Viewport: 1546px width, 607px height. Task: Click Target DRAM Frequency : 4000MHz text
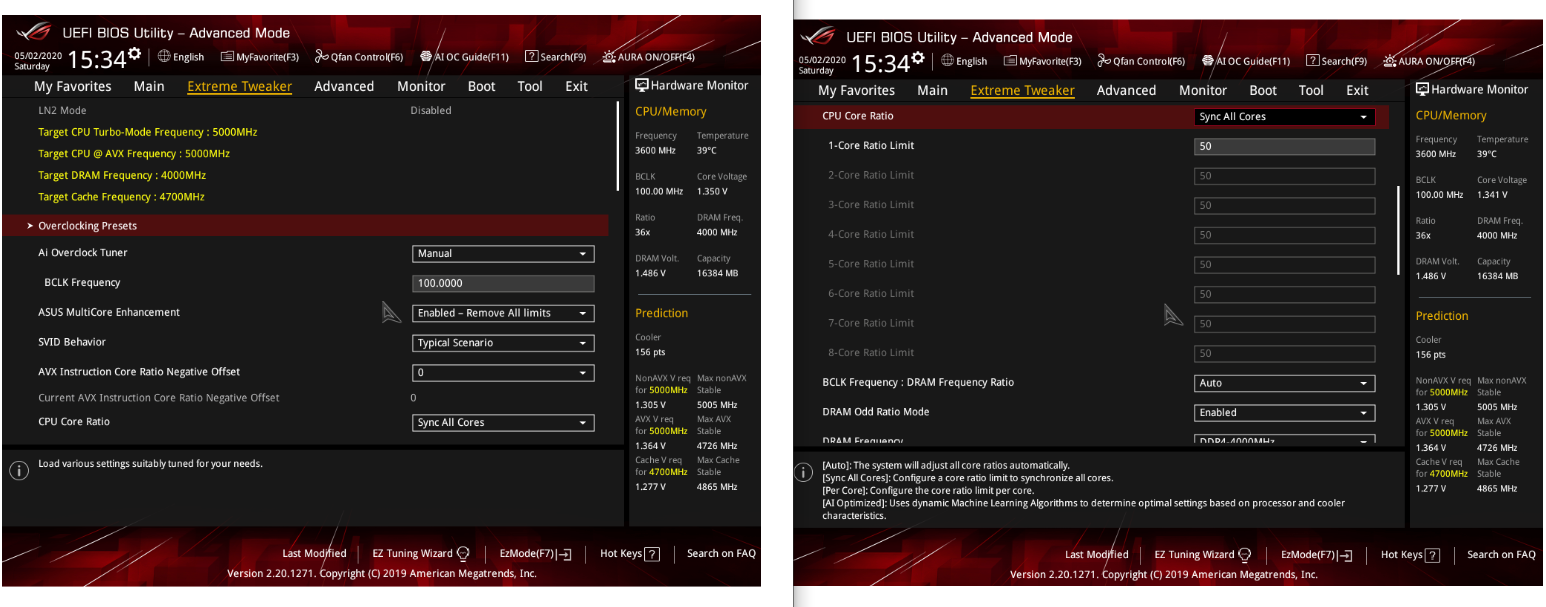tap(122, 175)
